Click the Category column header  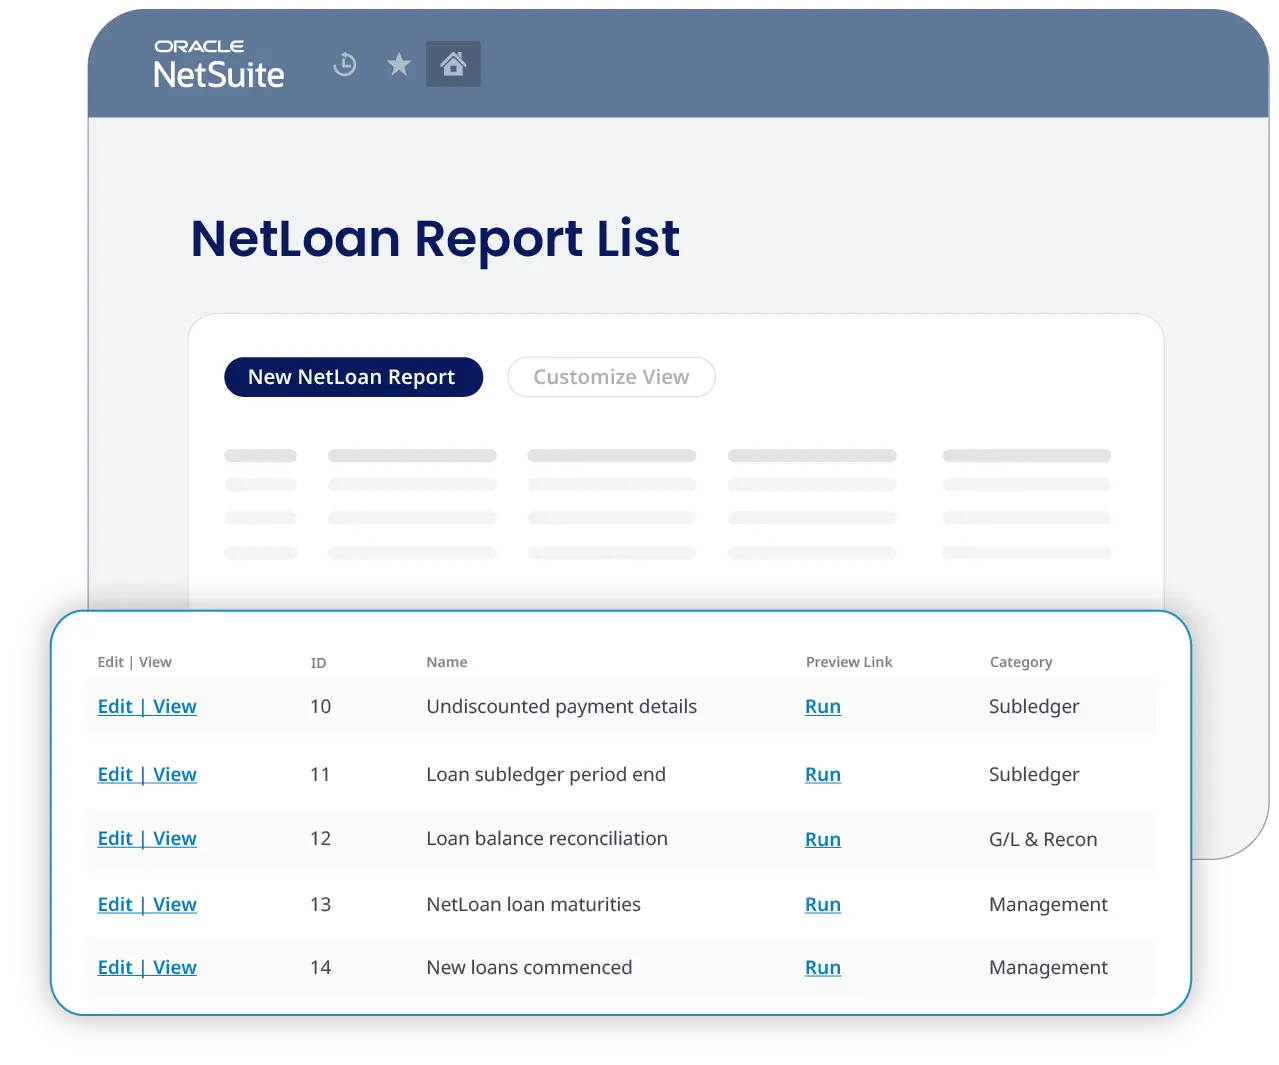tap(1020, 661)
